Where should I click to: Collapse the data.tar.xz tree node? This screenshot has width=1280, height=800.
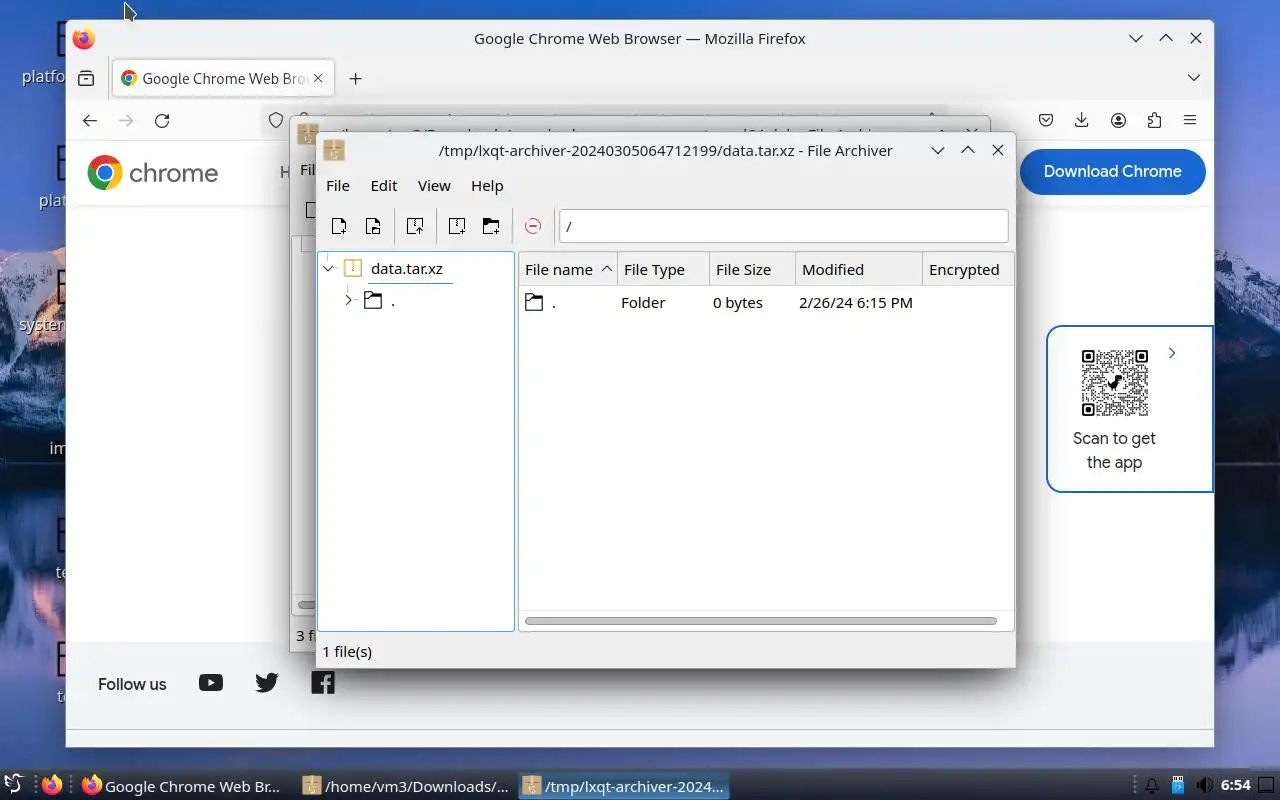(328, 268)
